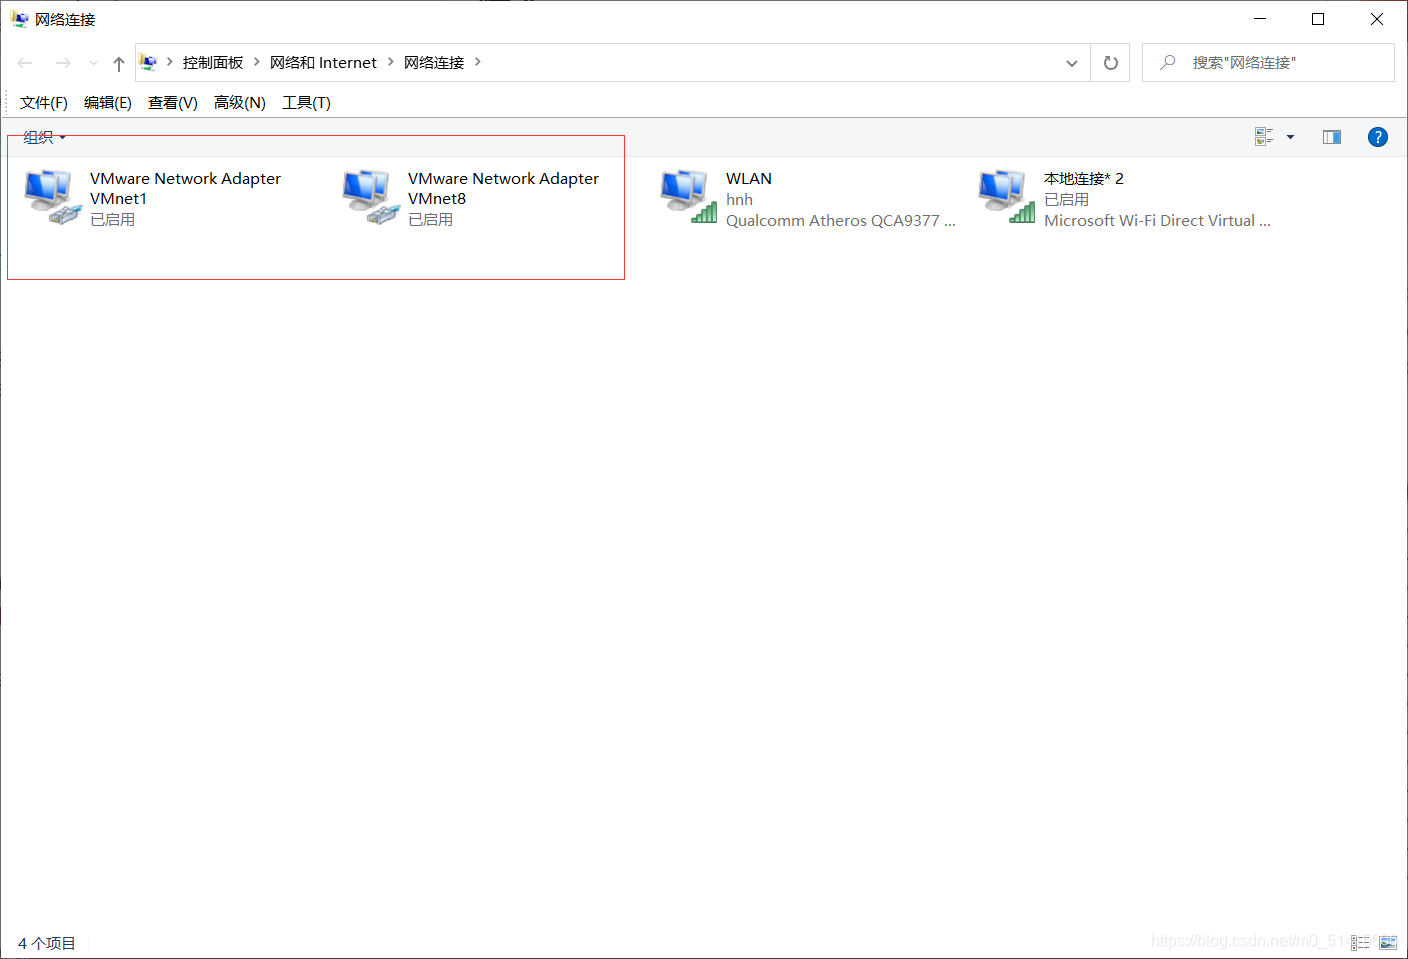Click the address bar location icon
The width and height of the screenshot is (1408, 959).
click(149, 63)
